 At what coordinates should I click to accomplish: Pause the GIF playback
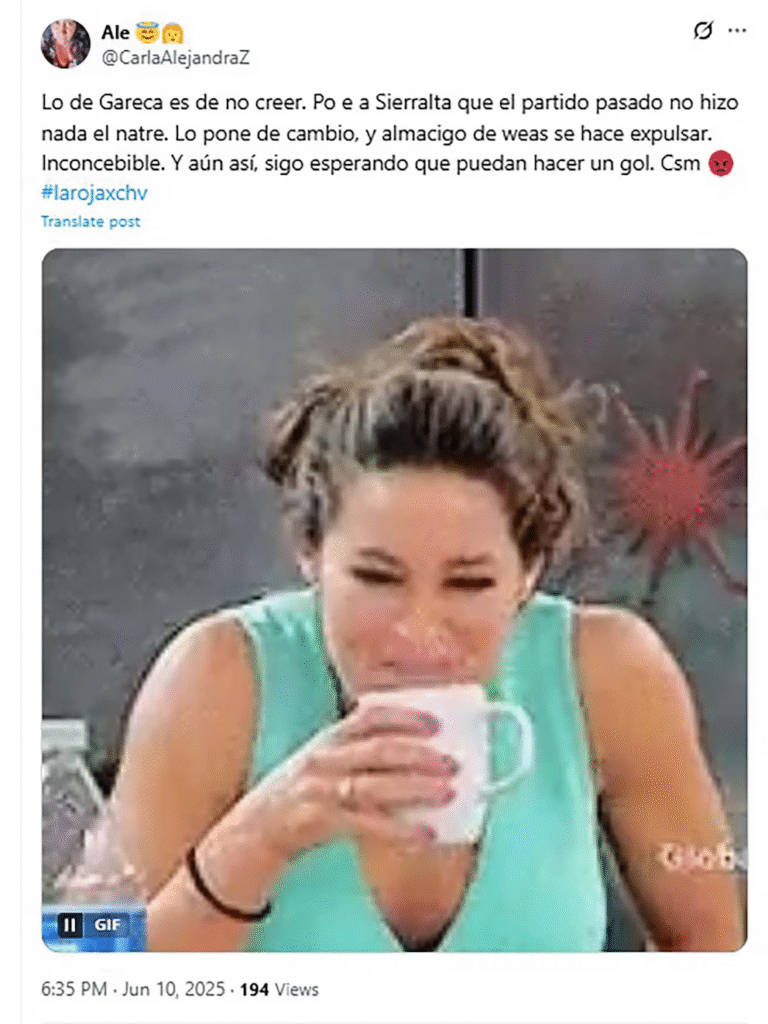pos(69,925)
